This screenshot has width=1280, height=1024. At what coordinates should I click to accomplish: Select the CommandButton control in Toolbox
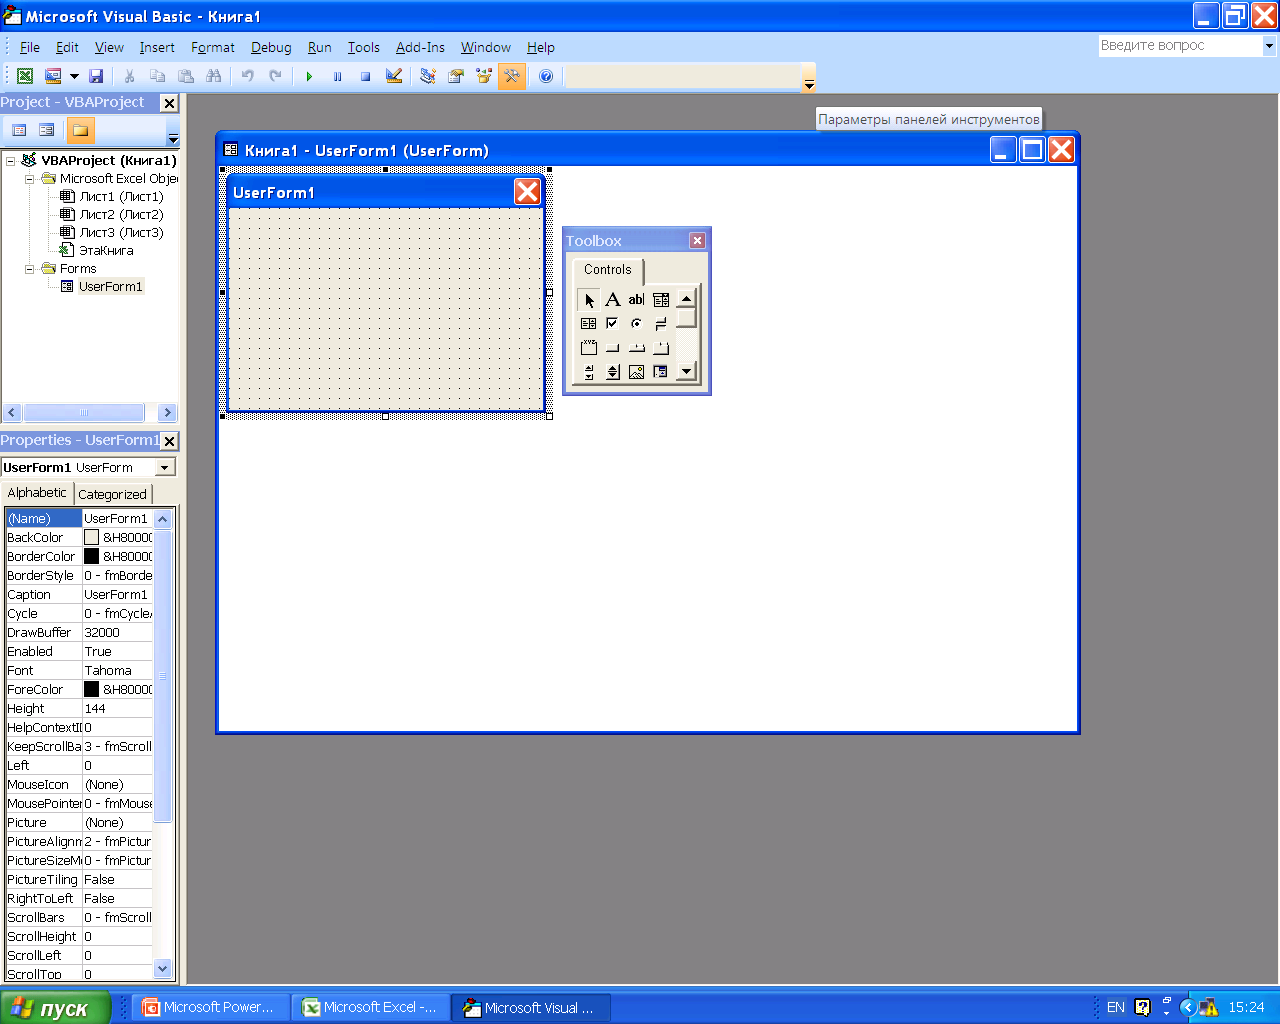coord(613,348)
